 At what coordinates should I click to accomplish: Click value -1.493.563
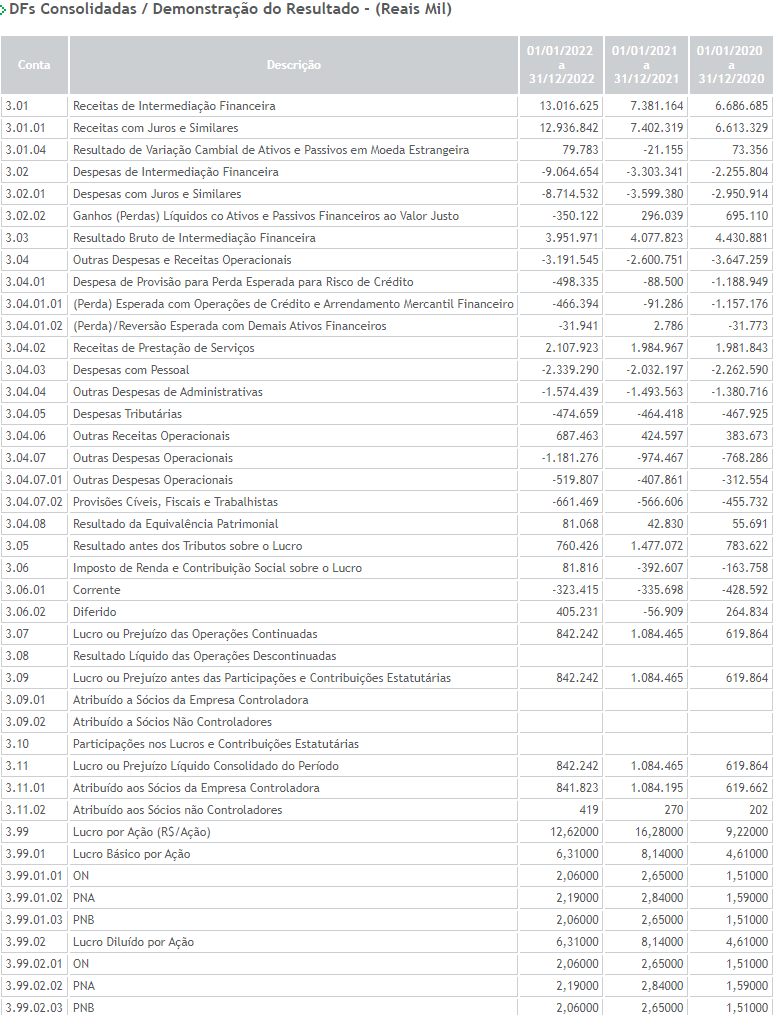pyautogui.click(x=654, y=392)
